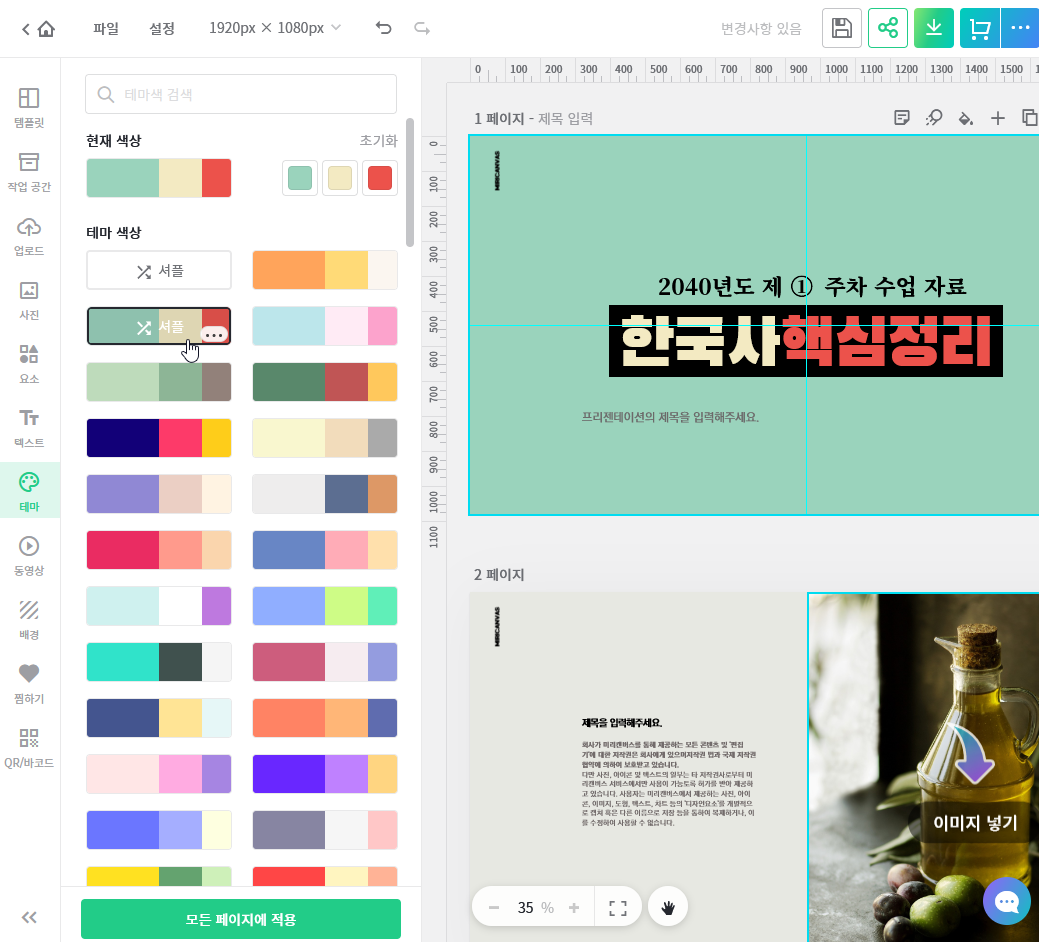The width and height of the screenshot is (1039, 942).
Task: Open the home icon in top bar
Action: tap(46, 28)
